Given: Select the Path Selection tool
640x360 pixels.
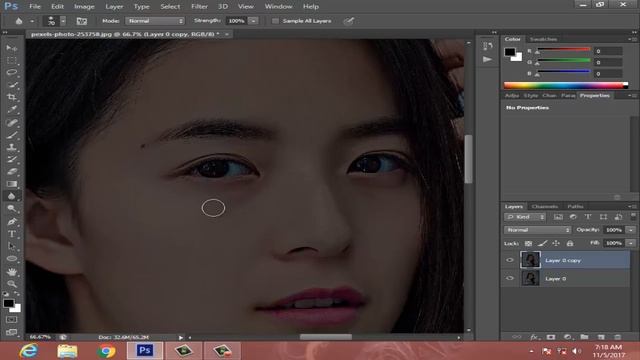Looking at the screenshot, I should pos(11,246).
